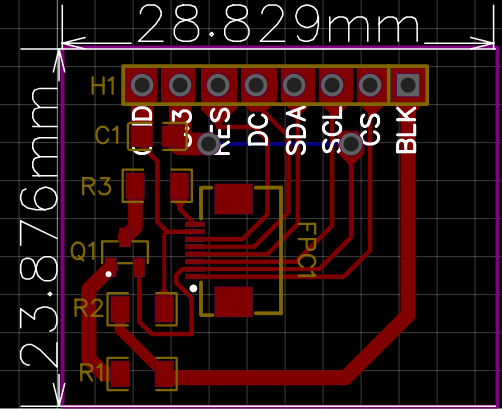Select the R1 resistor designator
Viewport: 502px width, 409px height.
click(91, 372)
